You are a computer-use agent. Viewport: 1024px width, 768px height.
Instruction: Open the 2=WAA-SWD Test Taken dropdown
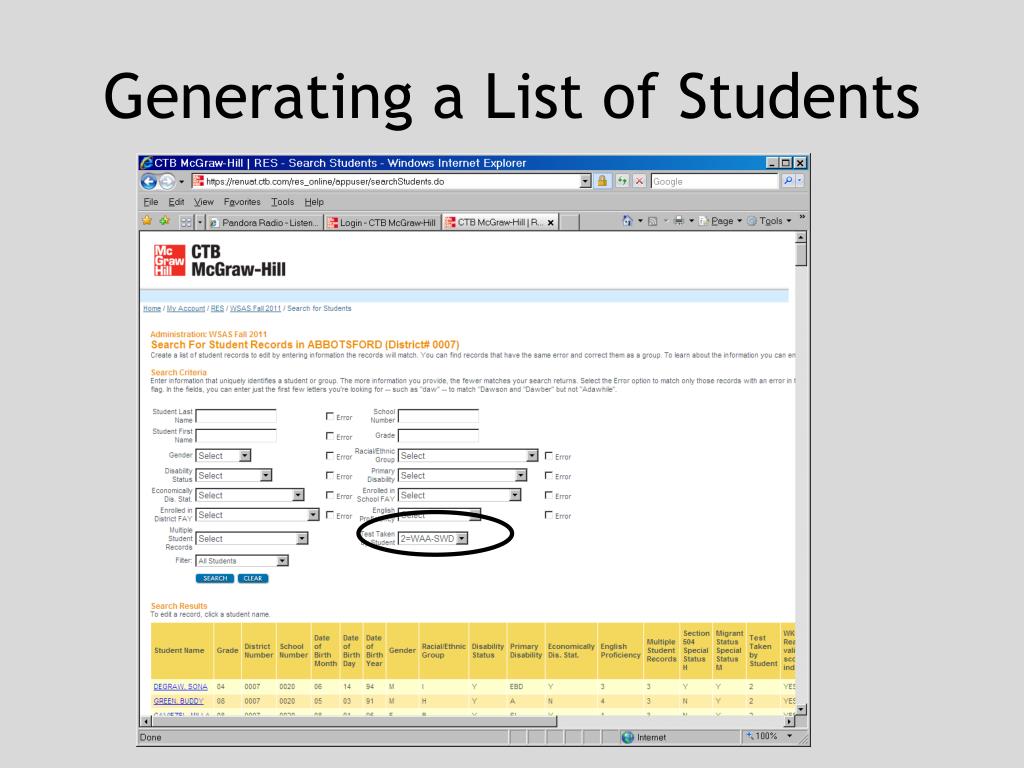click(x=433, y=539)
